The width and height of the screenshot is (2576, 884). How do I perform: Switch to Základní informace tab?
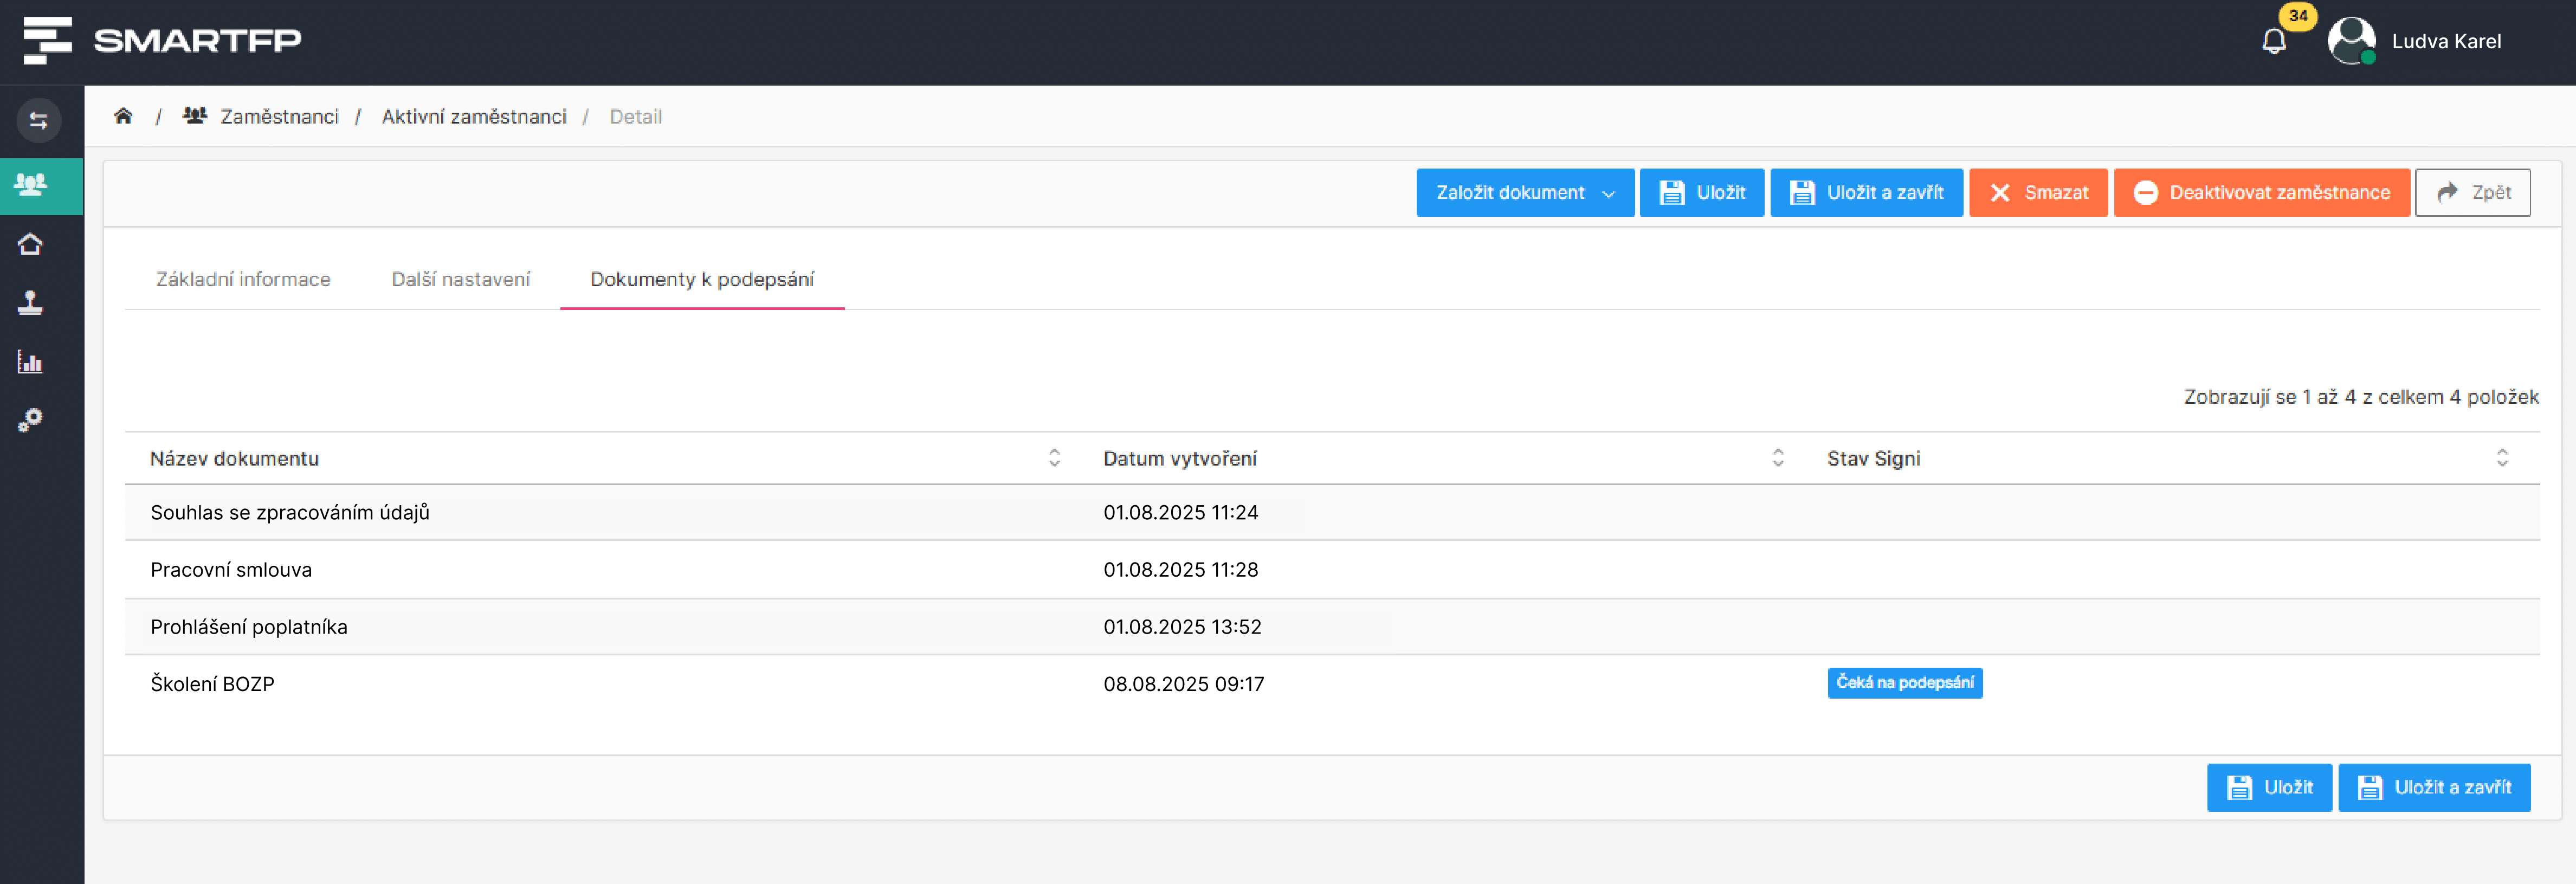click(x=243, y=280)
